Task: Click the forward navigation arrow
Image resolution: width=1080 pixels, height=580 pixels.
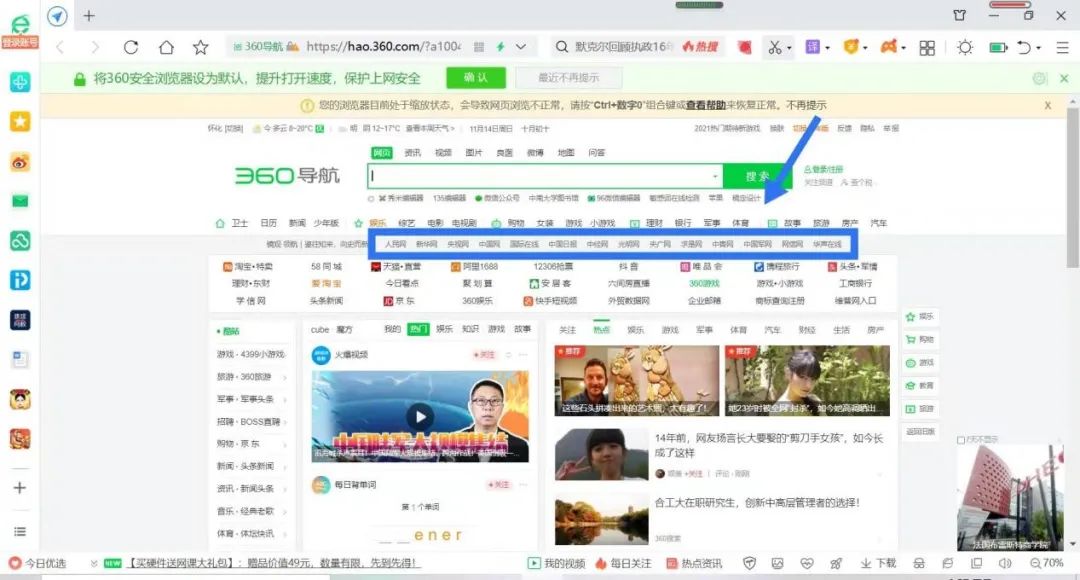Action: pos(95,47)
